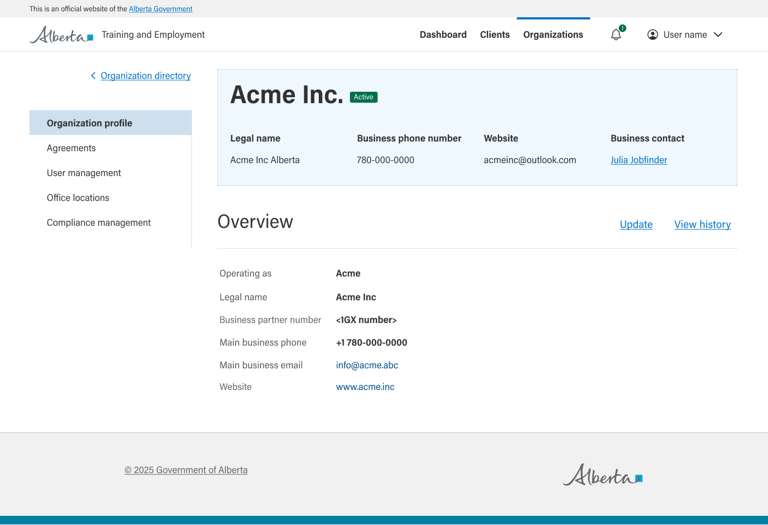Click the Acme Inc Alberta legal name
768x525 pixels.
pyautogui.click(x=265, y=160)
